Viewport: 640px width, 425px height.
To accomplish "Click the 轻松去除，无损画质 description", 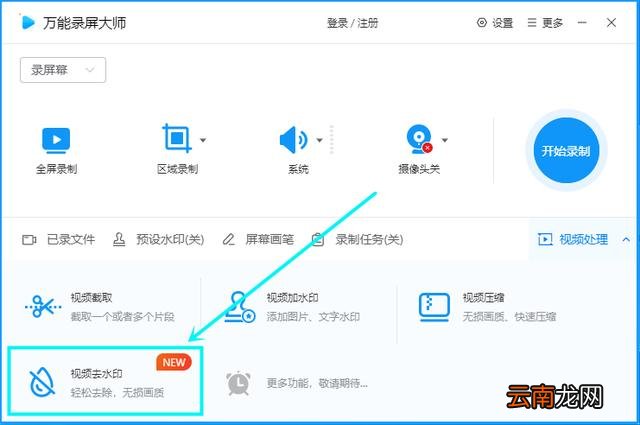I will pos(117,392).
